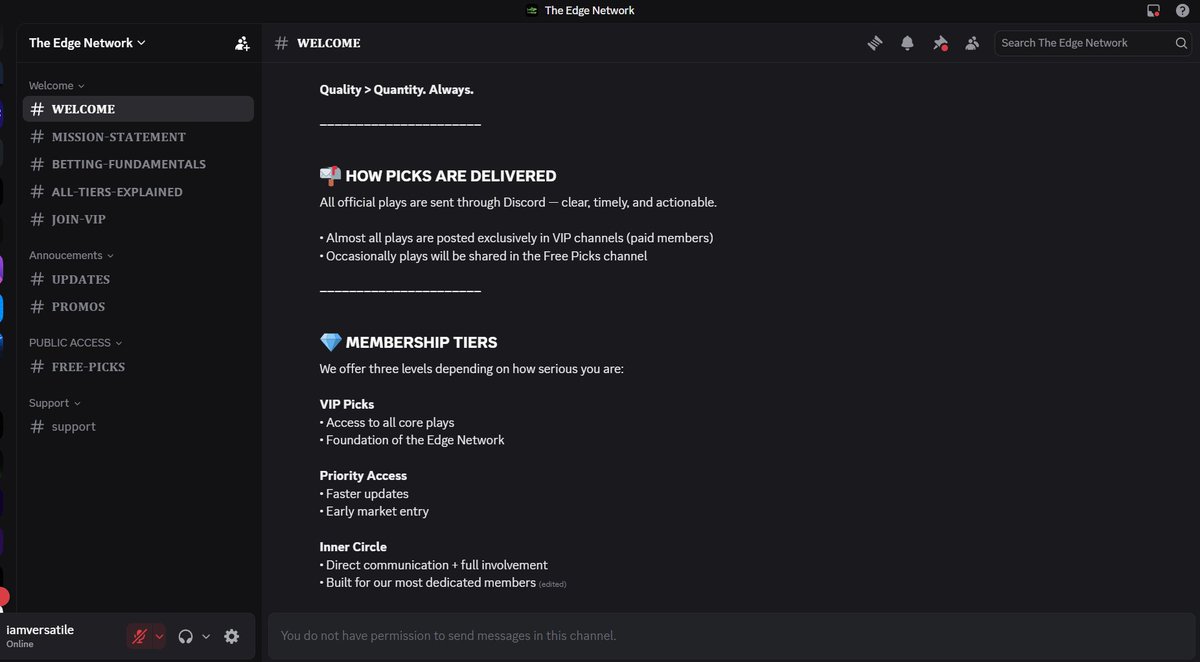Open the Threads icon in channel header
Viewport: 1200px width, 662px height.
point(875,43)
